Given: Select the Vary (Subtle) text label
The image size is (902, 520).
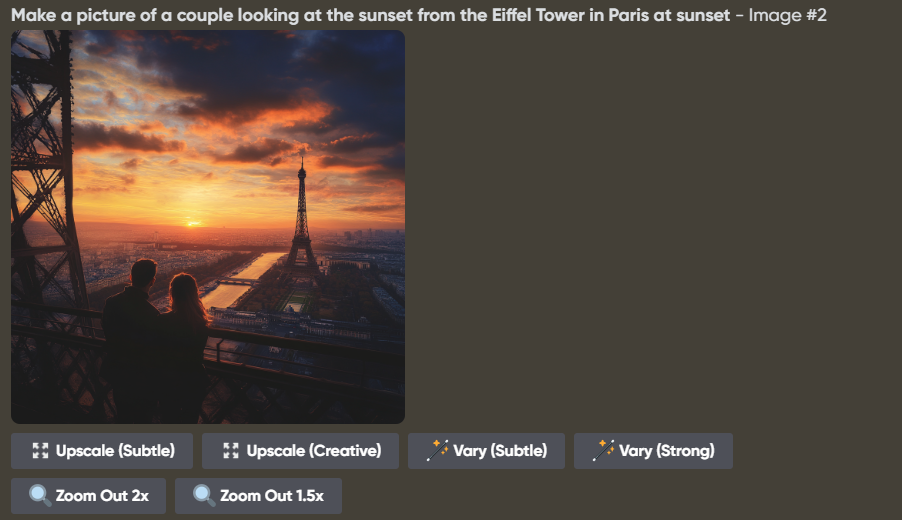Looking at the screenshot, I should click(500, 450).
